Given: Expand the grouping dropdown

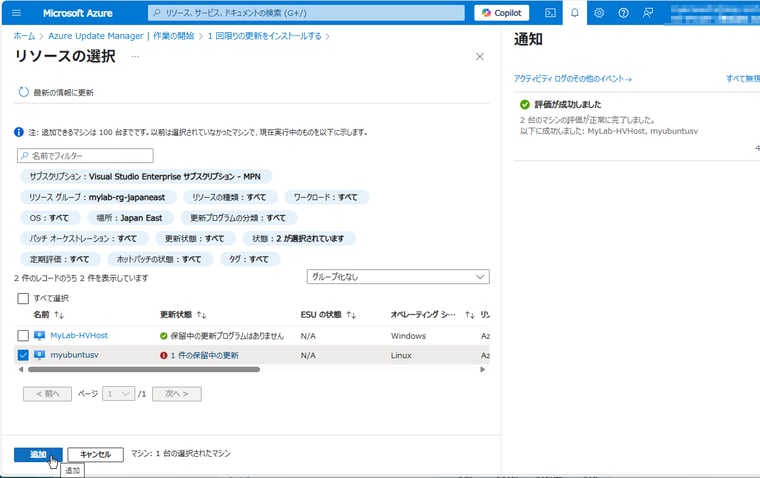Looking at the screenshot, I should 397,276.
